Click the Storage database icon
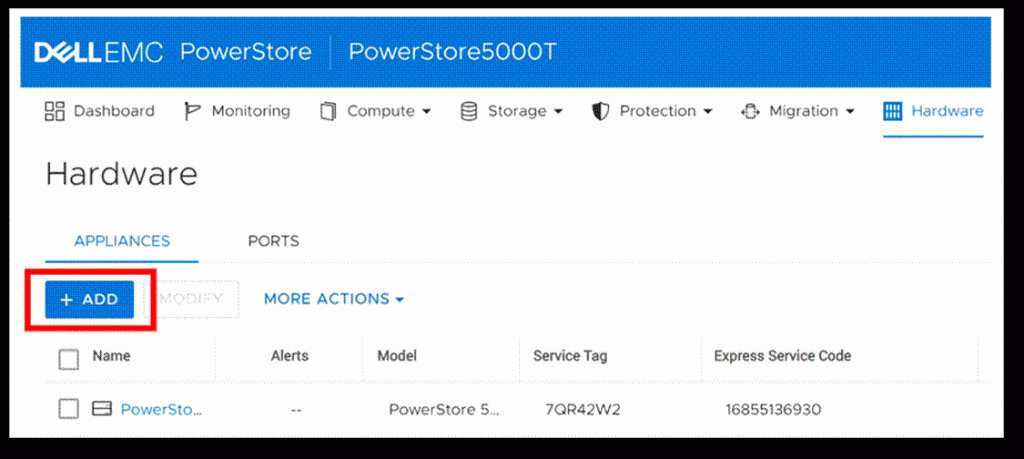The width and height of the screenshot is (1024, 459). tap(468, 112)
